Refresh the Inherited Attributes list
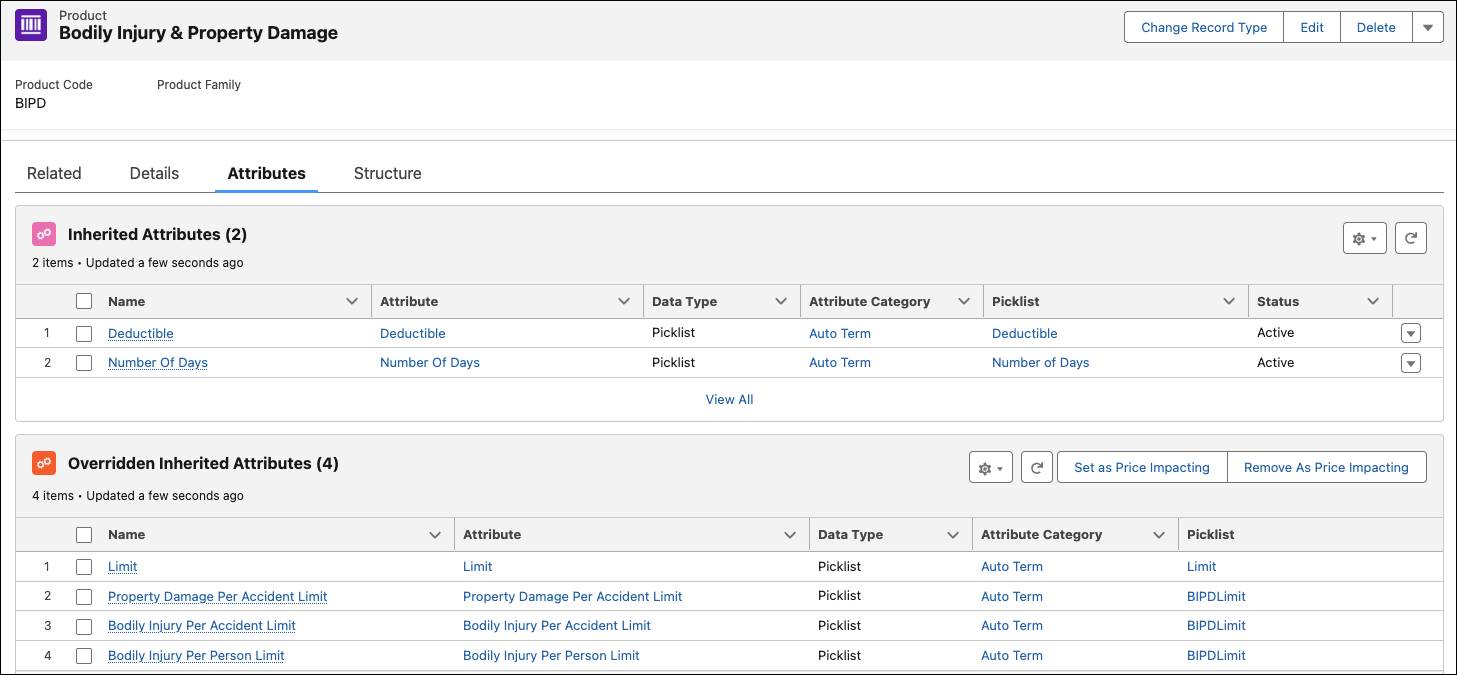The width and height of the screenshot is (1457, 675). tap(1410, 238)
